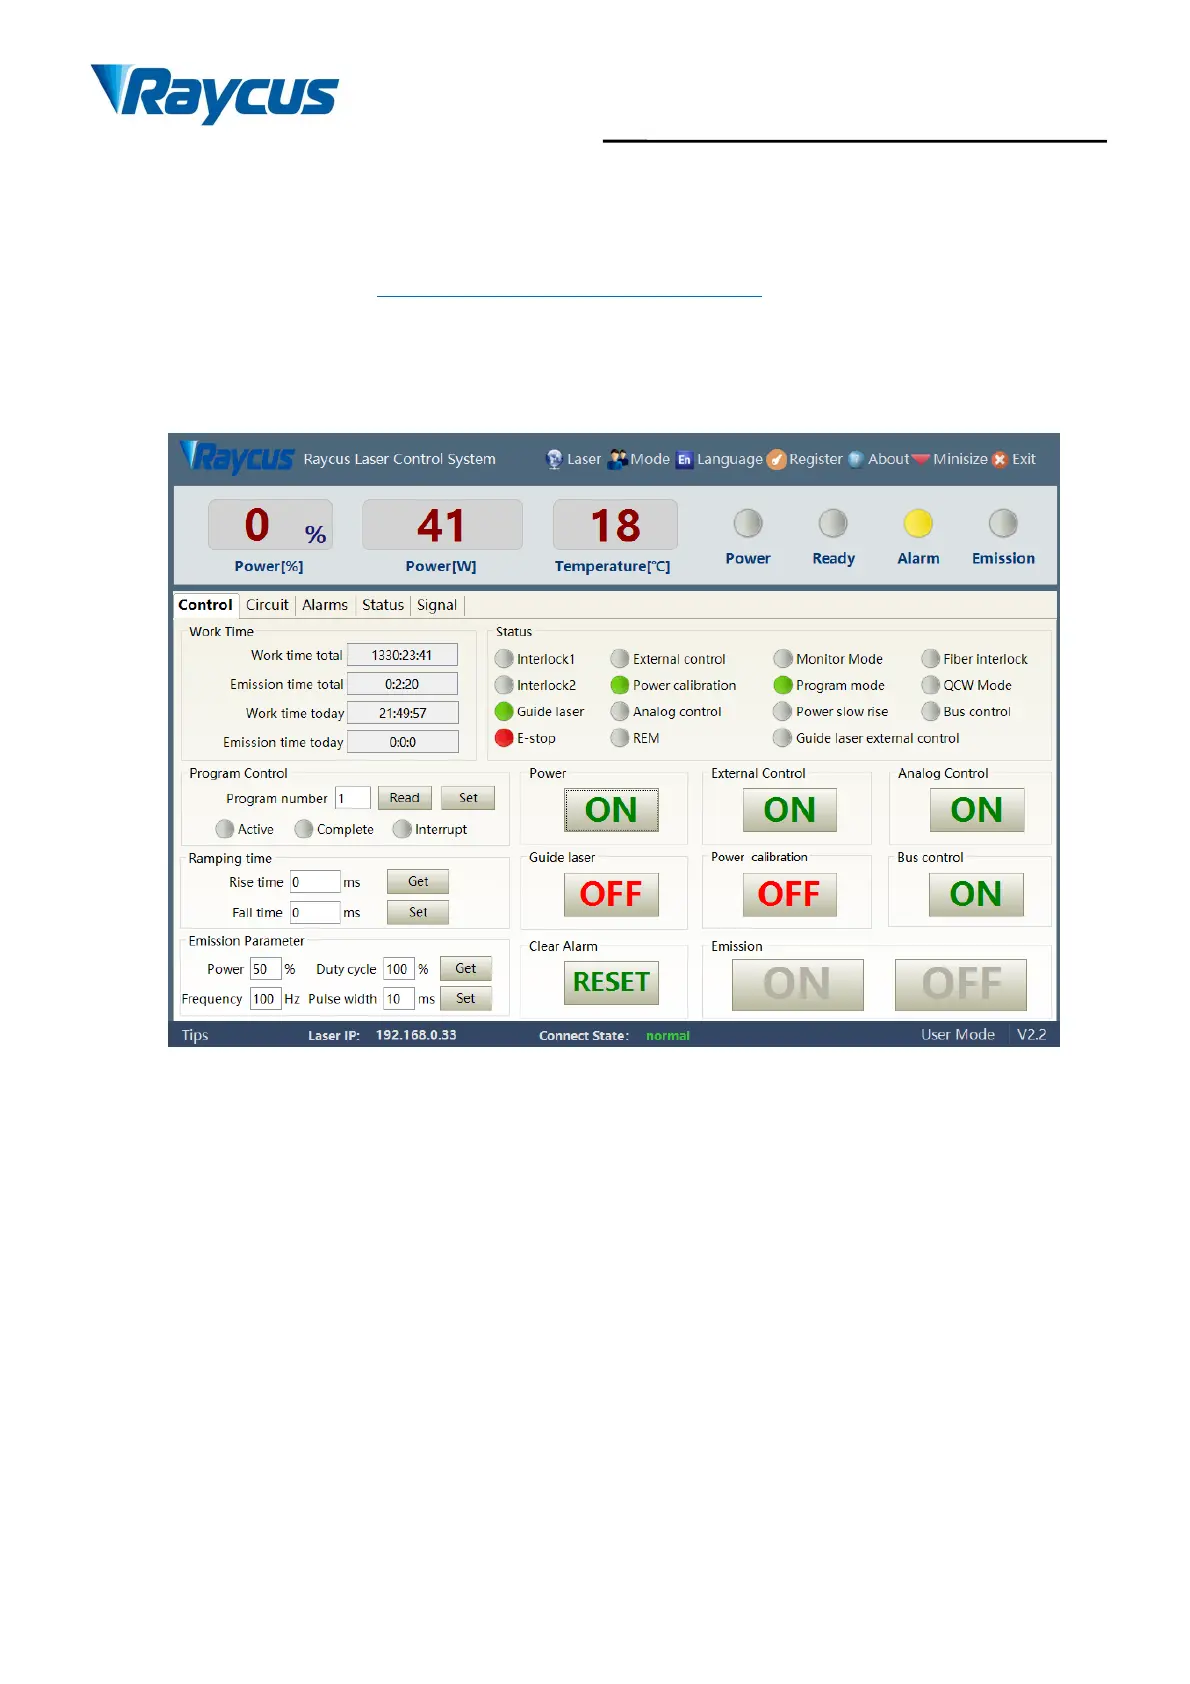
Task: Click the Exit red X icon
Action: click(999, 459)
